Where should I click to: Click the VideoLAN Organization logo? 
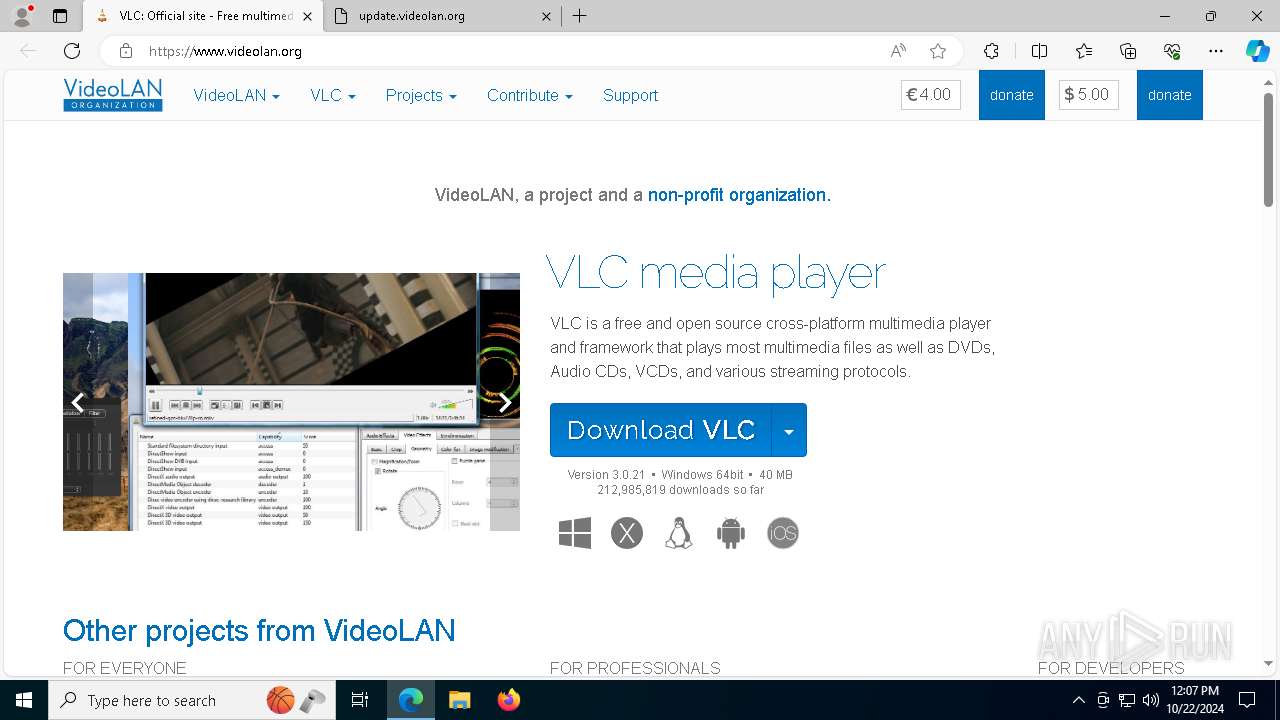(x=112, y=95)
